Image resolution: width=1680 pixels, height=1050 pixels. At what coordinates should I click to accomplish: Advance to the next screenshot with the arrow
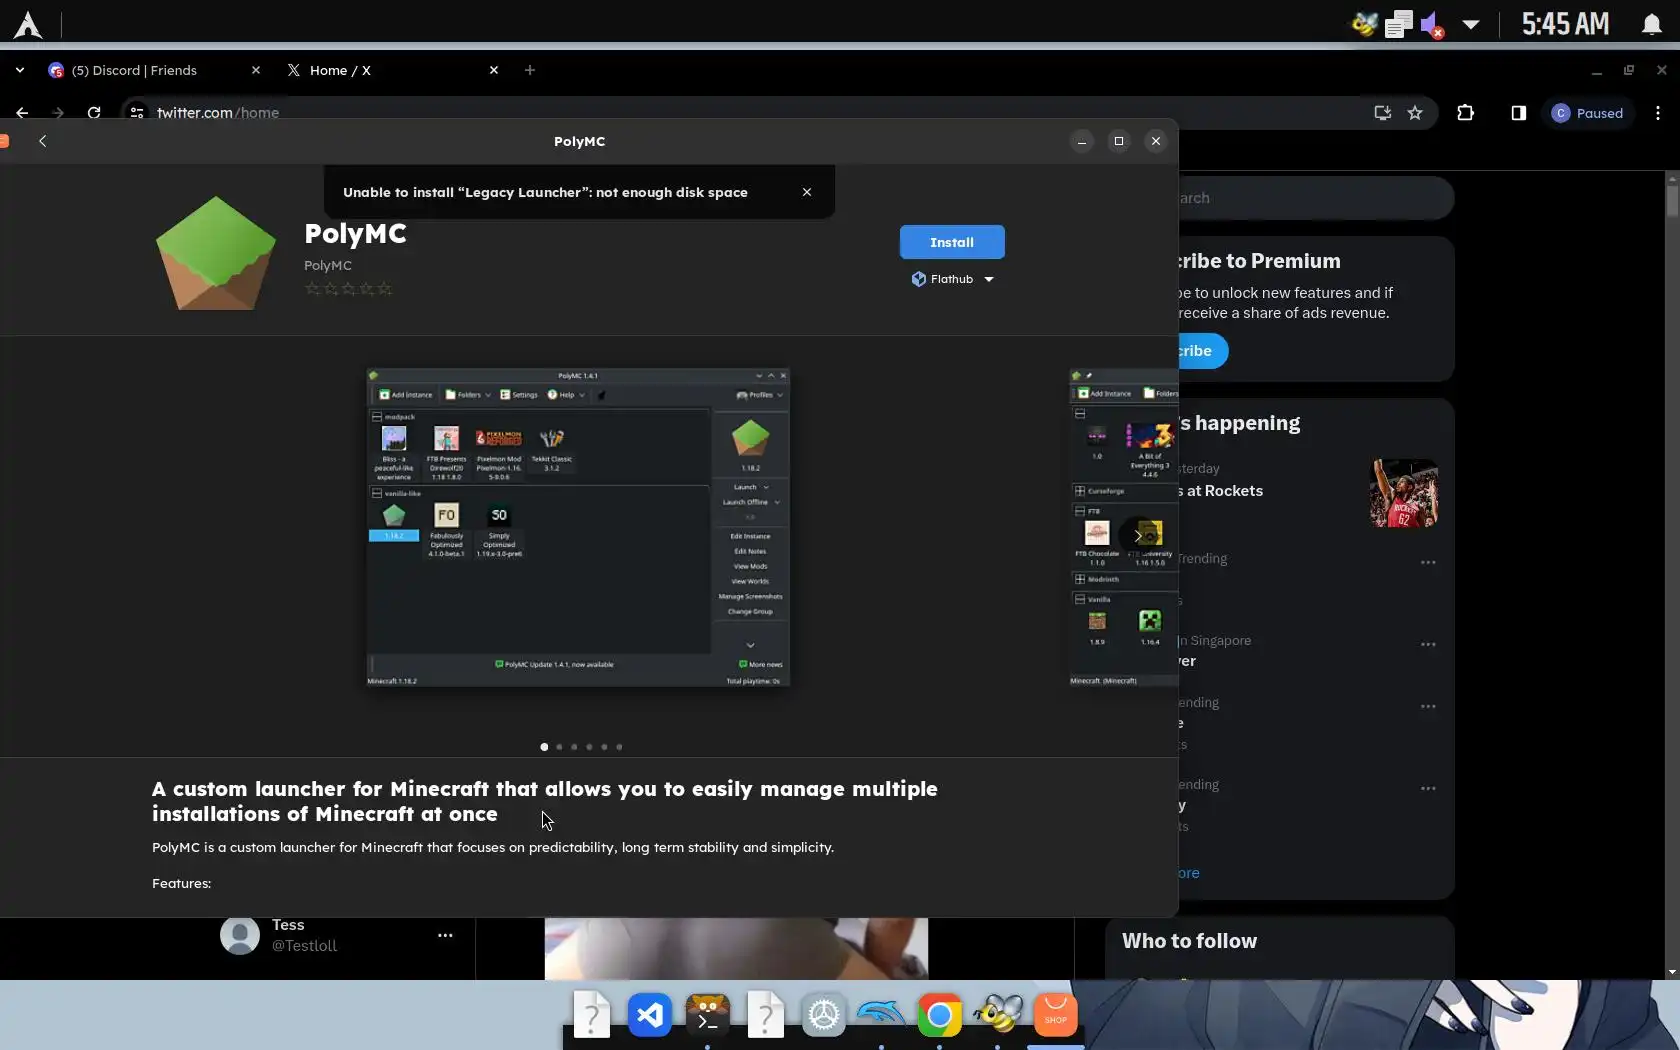tap(1137, 536)
